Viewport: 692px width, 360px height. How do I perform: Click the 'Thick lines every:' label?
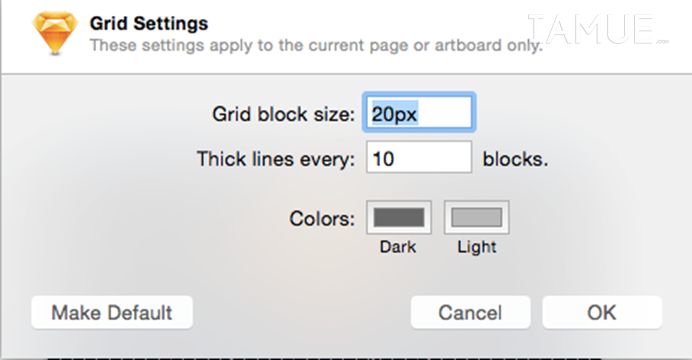click(276, 159)
